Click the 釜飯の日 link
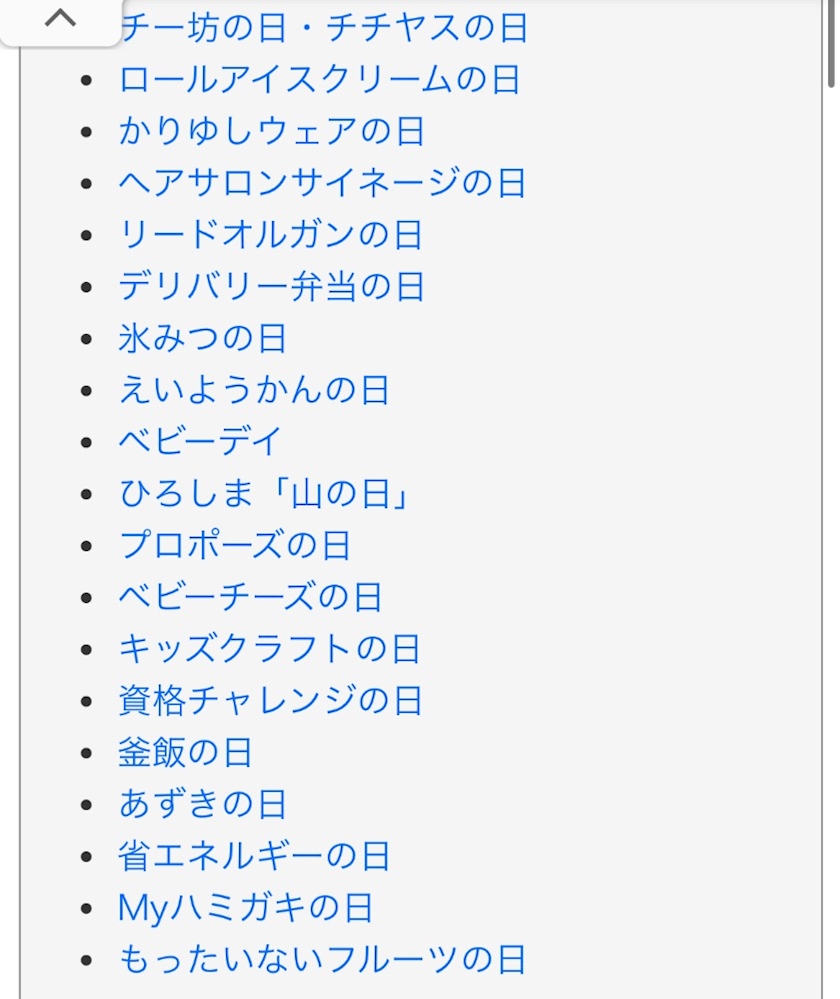The height and width of the screenshot is (999, 840). [x=185, y=753]
